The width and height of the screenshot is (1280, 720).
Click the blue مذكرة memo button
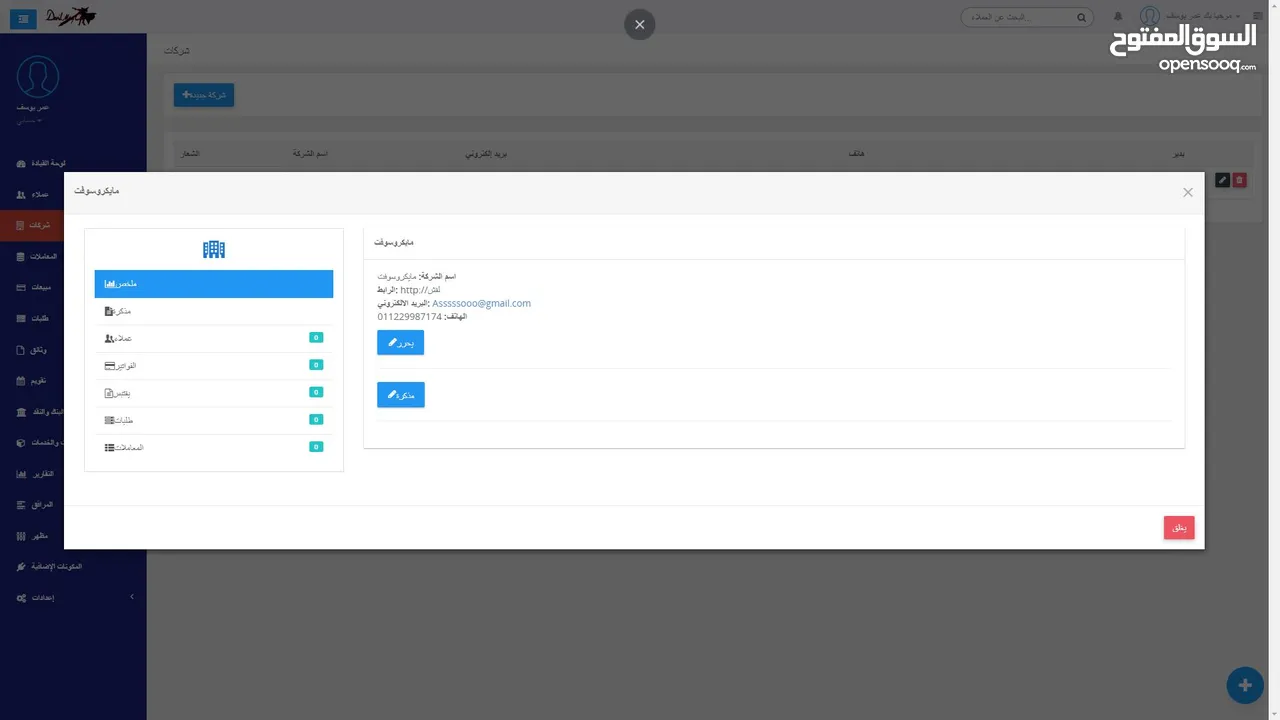point(401,395)
